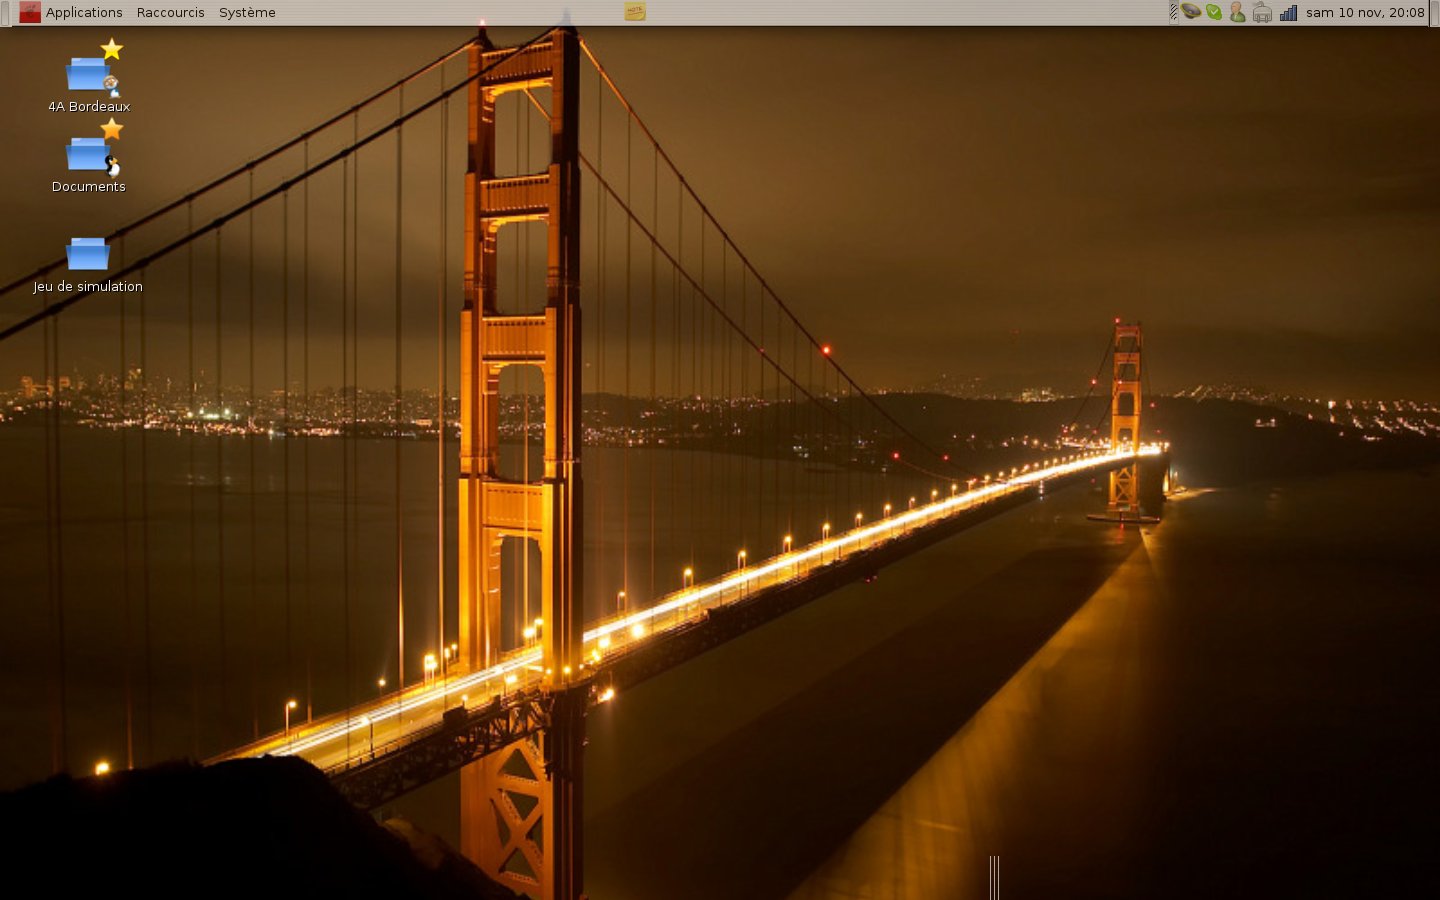
Task: Open the Applications menu
Action: (x=84, y=13)
